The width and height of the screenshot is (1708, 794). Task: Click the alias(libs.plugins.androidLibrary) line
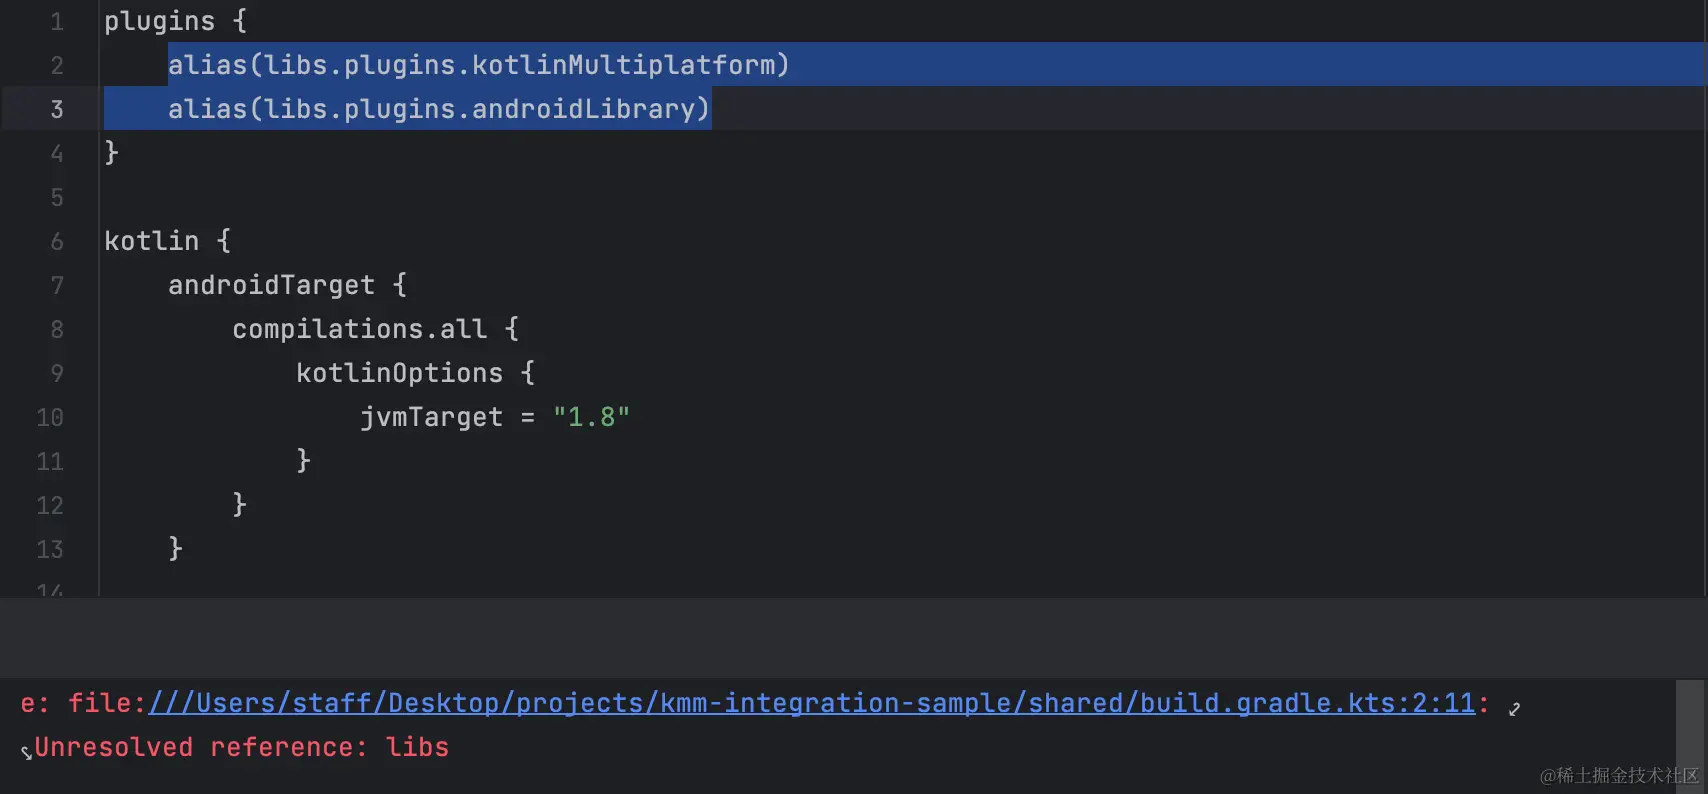[x=439, y=109]
